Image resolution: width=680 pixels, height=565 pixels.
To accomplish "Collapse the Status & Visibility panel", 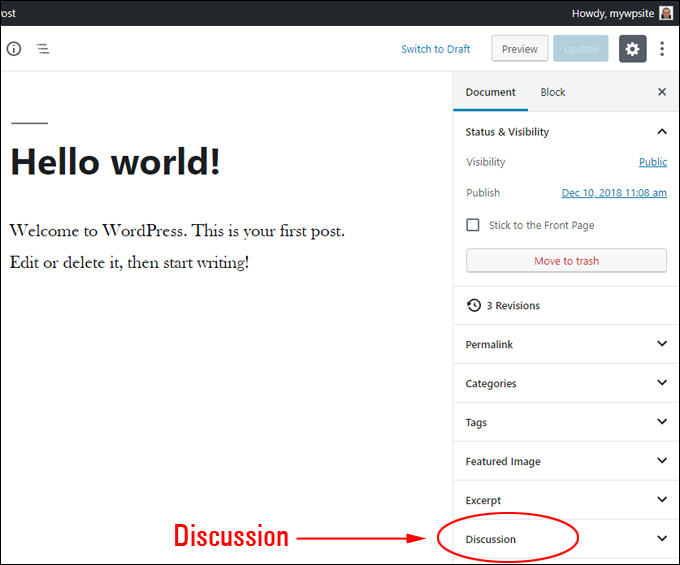I will (x=662, y=131).
